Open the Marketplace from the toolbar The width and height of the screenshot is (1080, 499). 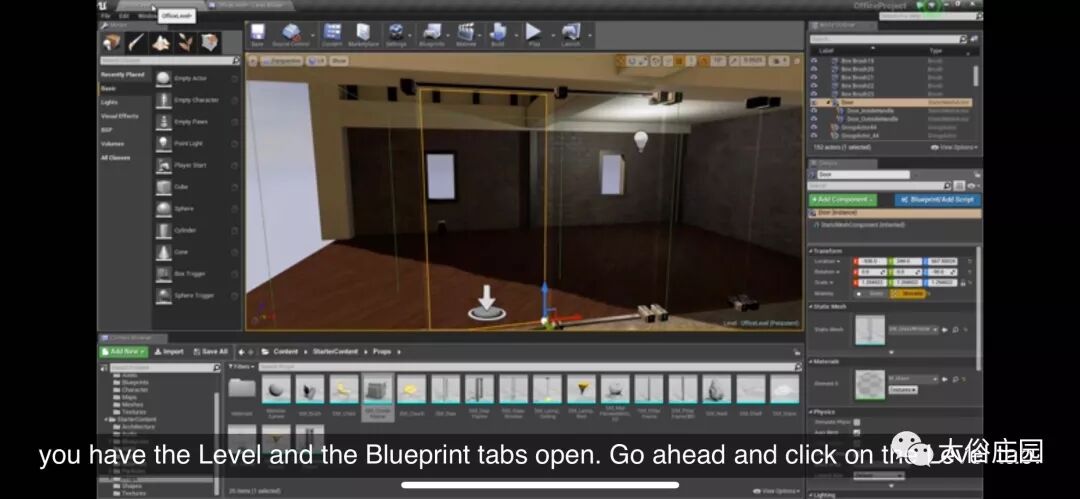click(x=364, y=34)
